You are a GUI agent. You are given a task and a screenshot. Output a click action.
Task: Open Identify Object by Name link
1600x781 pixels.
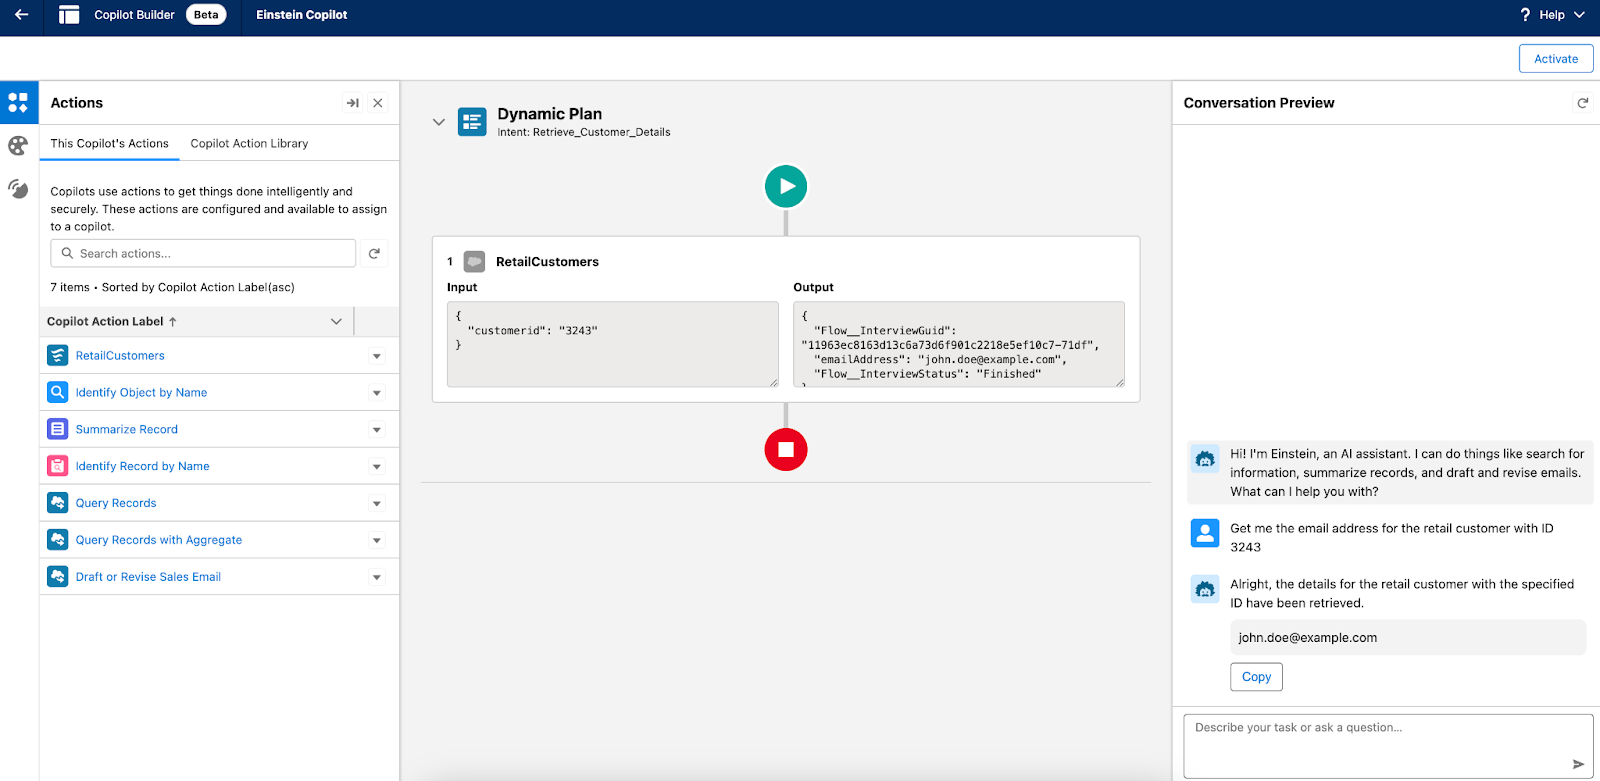(141, 393)
